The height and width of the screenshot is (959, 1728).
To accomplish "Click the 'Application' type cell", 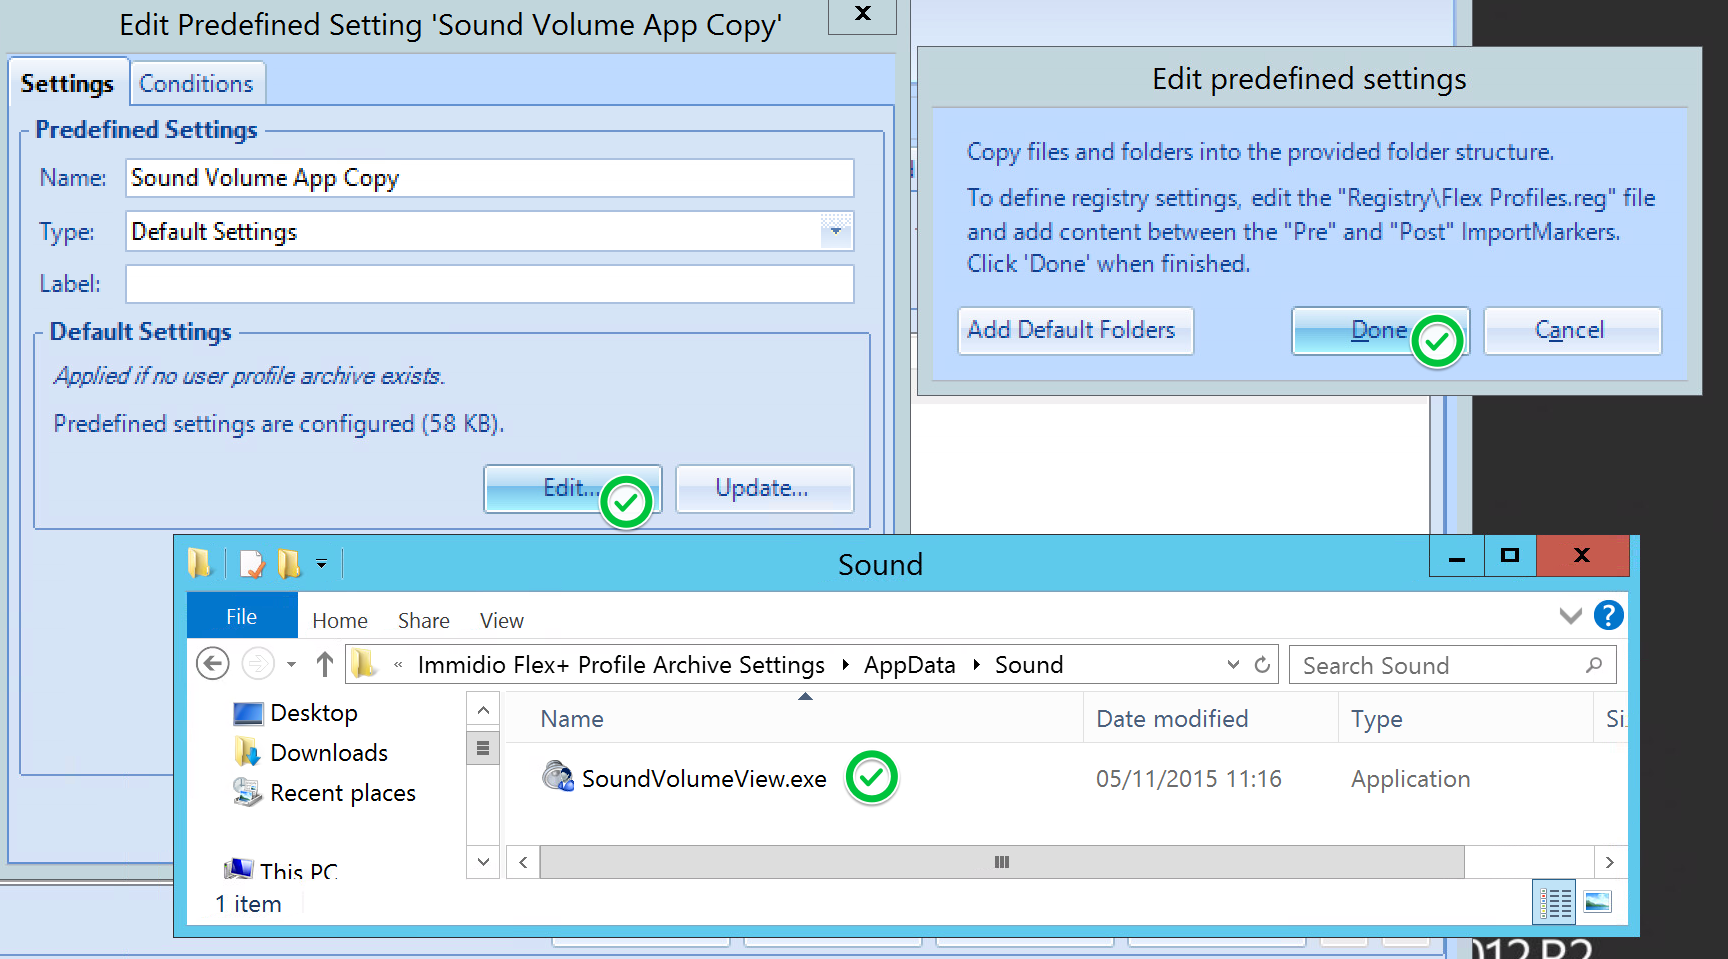I will 1410,779.
